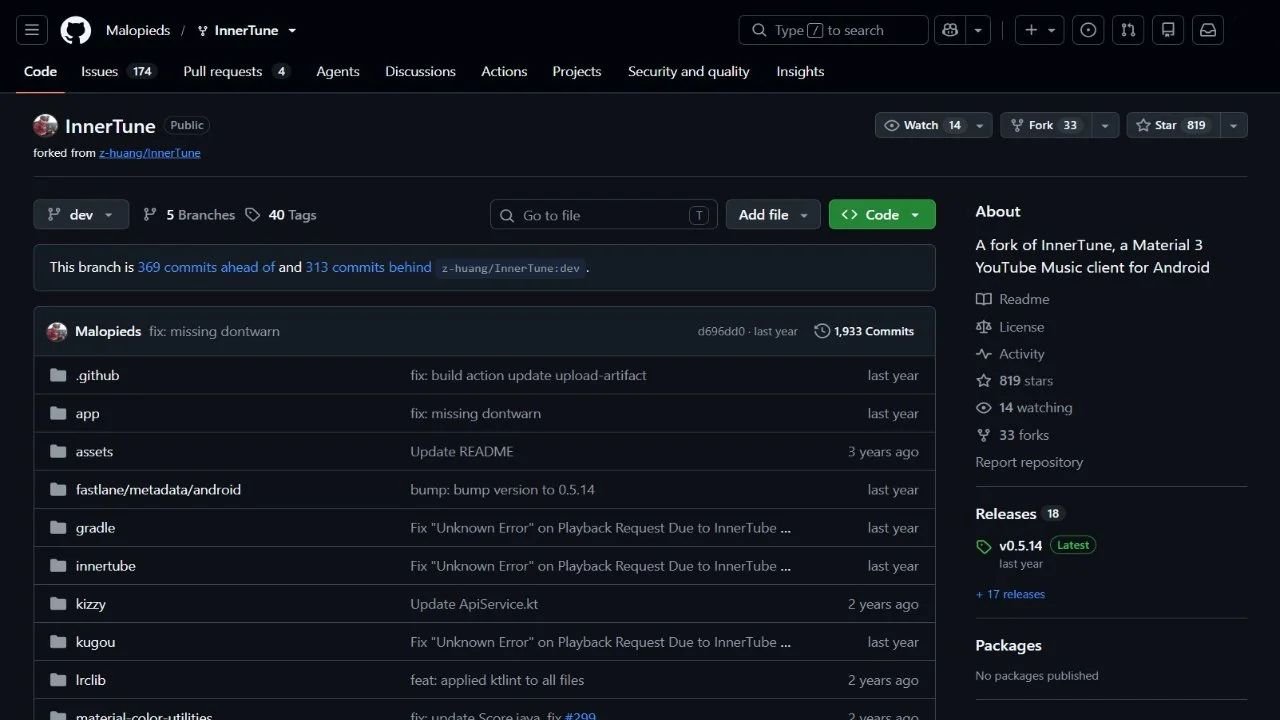Open the hamburger navigation menu
This screenshot has width=1280, height=720.
(x=32, y=30)
